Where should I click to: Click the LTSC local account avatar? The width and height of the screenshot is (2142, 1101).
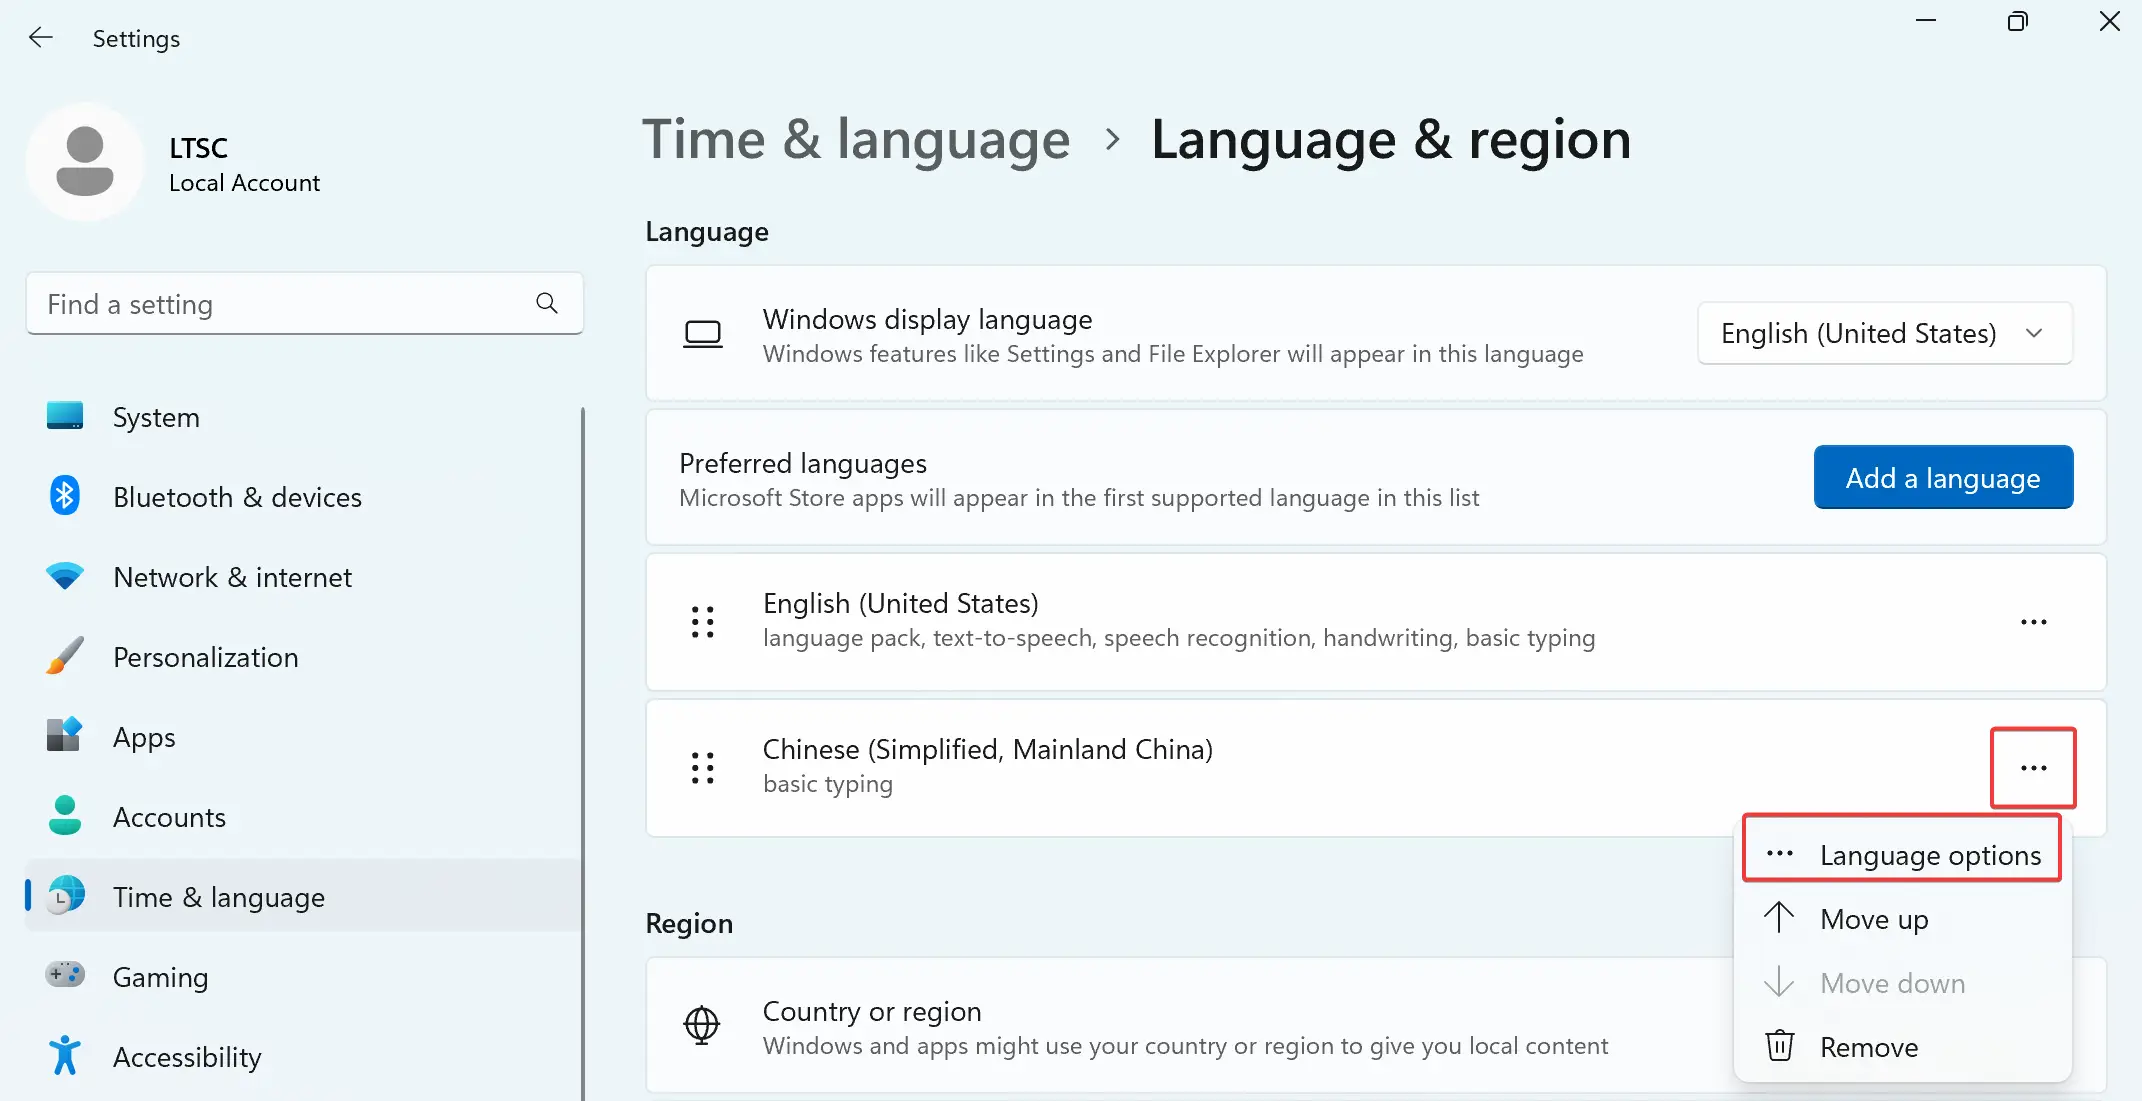(86, 162)
